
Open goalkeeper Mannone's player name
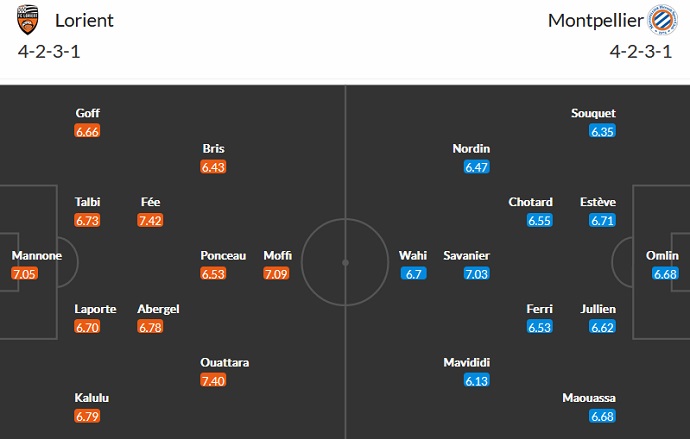click(x=37, y=256)
